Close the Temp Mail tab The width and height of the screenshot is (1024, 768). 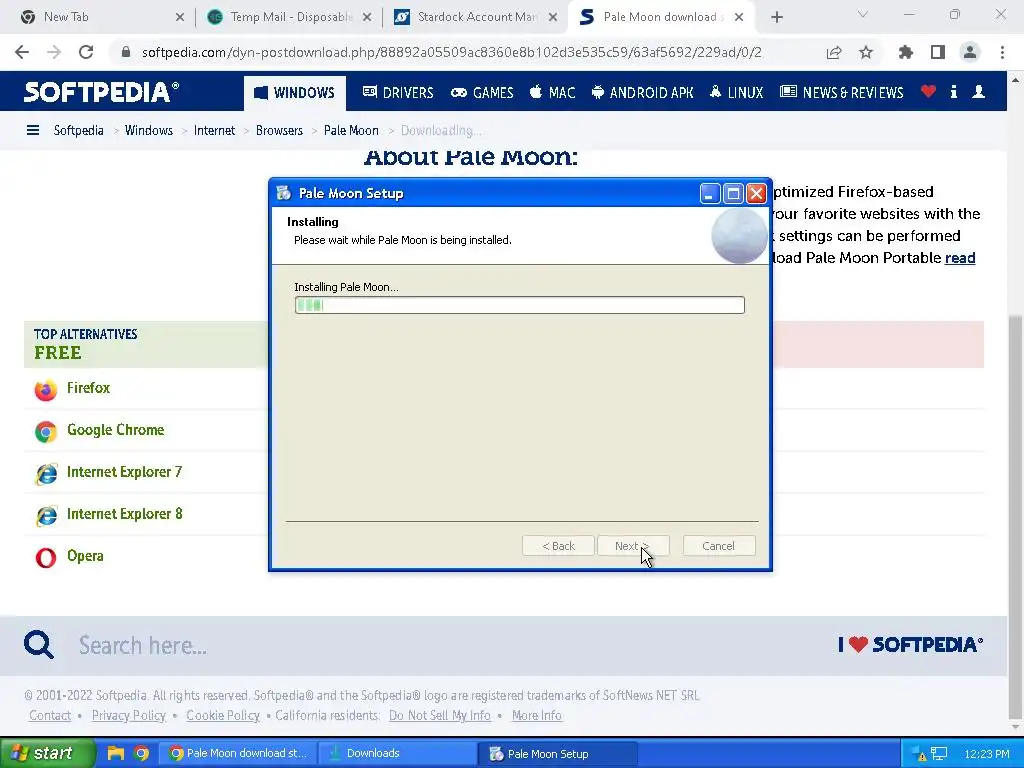(367, 17)
